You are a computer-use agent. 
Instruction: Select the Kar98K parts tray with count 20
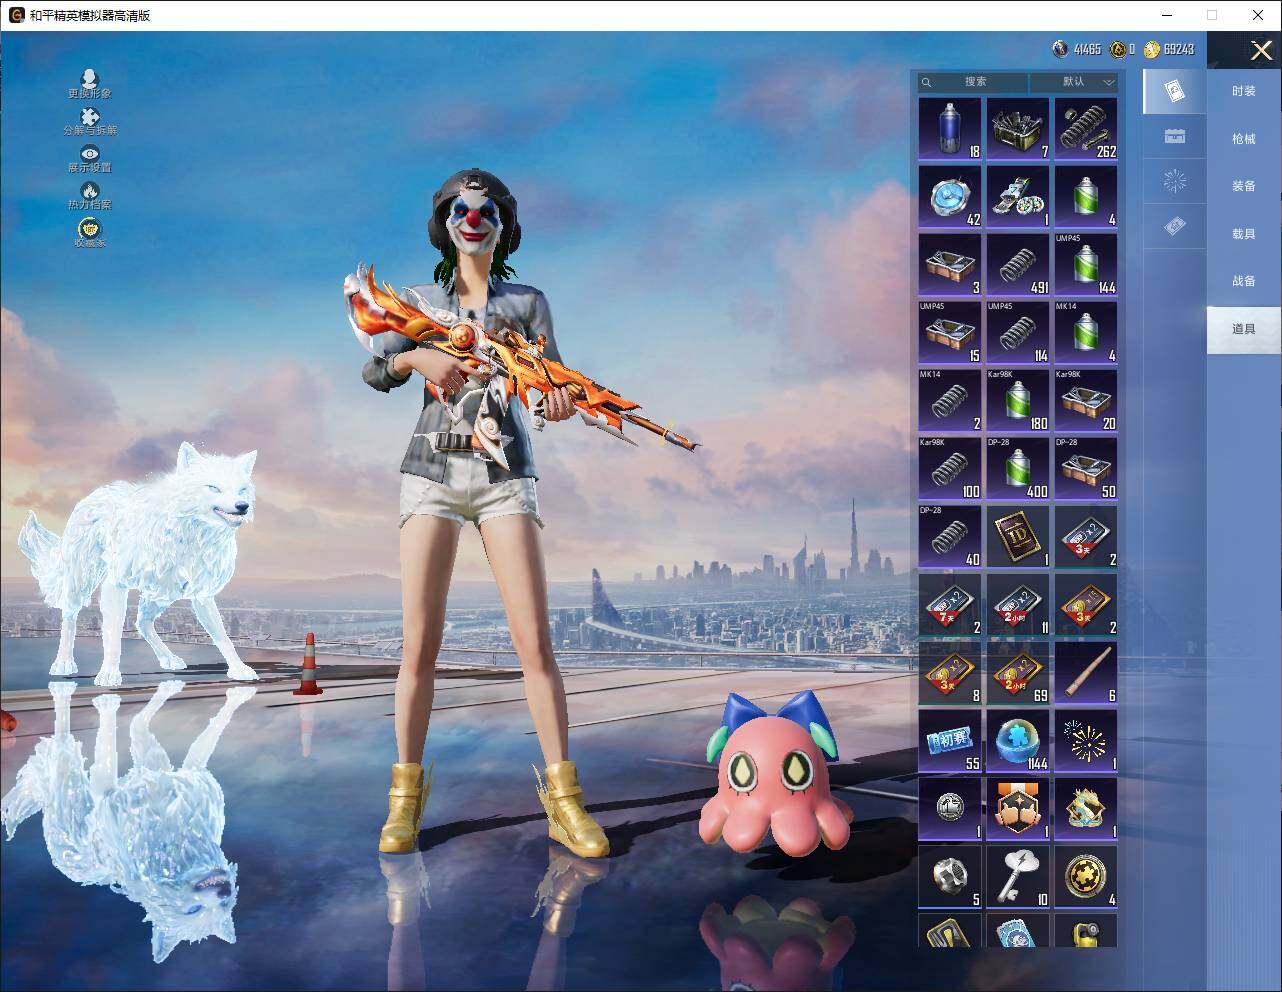point(1086,401)
